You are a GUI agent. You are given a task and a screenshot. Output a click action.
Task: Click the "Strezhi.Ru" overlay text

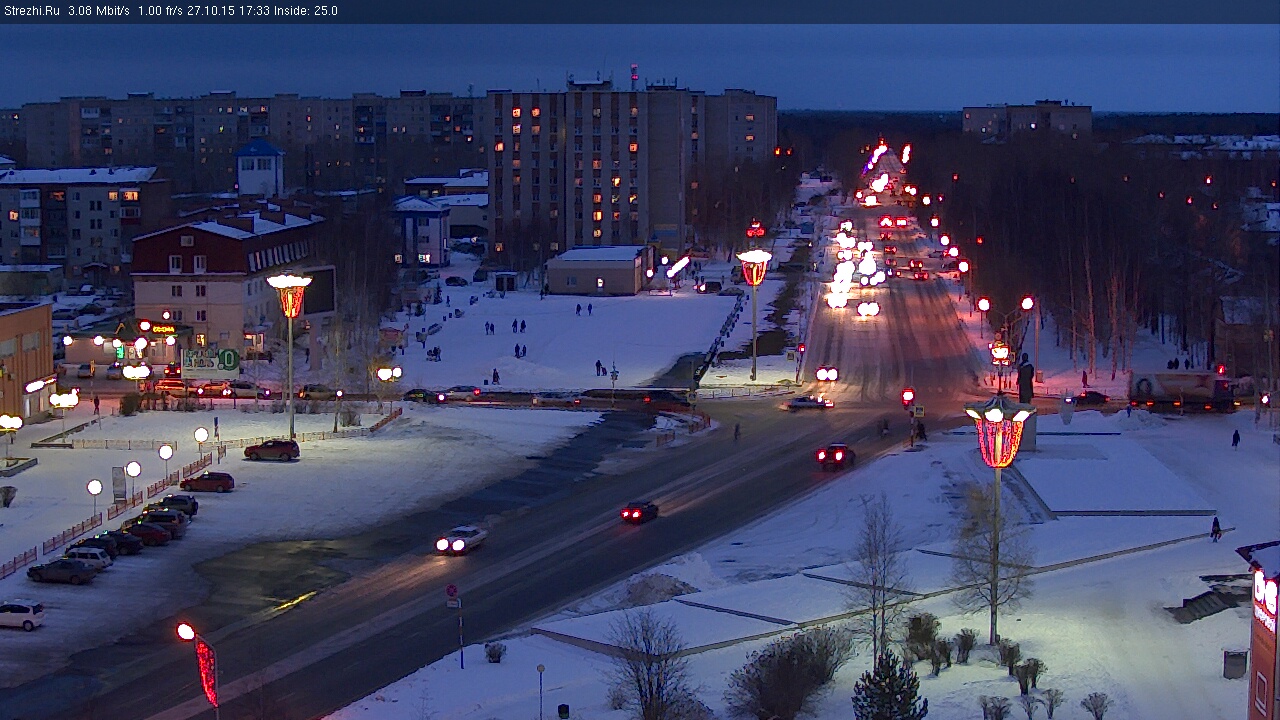(x=32, y=11)
